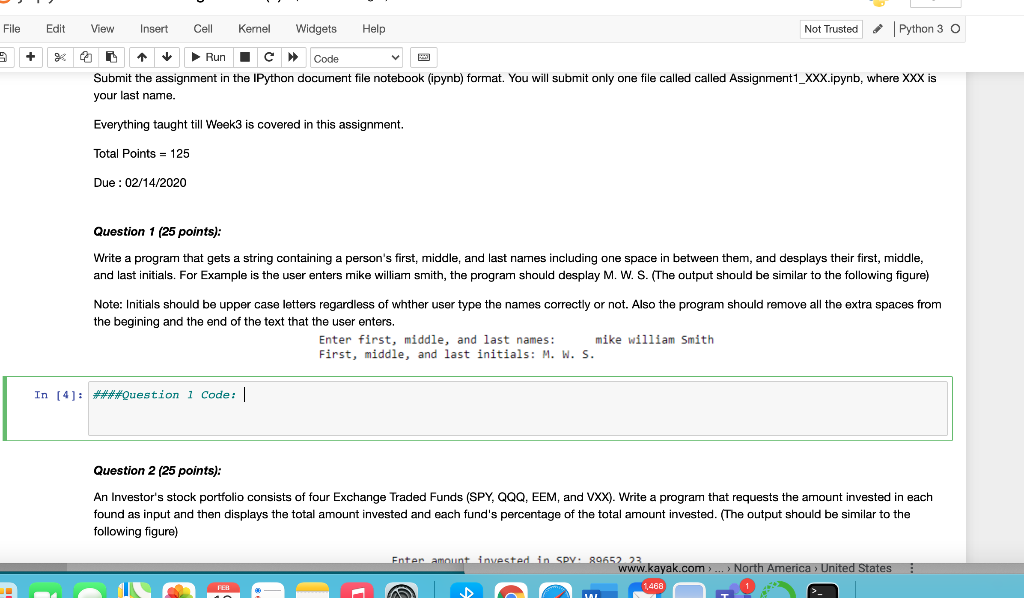This screenshot has height=598, width=1024.
Task: Click the Not Trusted button
Action: (x=830, y=29)
